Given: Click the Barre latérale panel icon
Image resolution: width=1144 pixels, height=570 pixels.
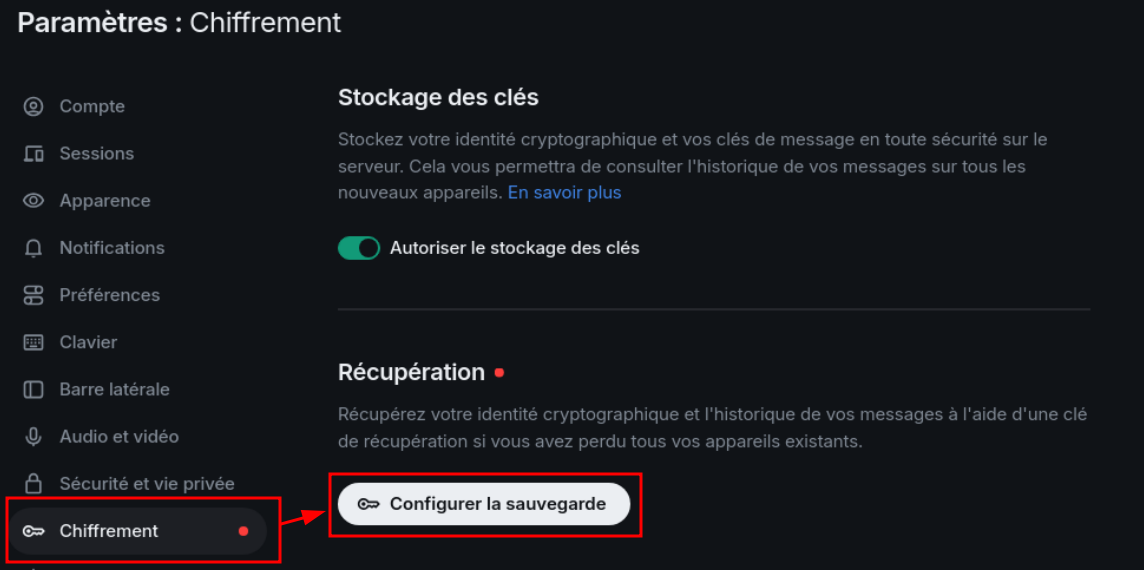Looking at the screenshot, I should click(33, 389).
